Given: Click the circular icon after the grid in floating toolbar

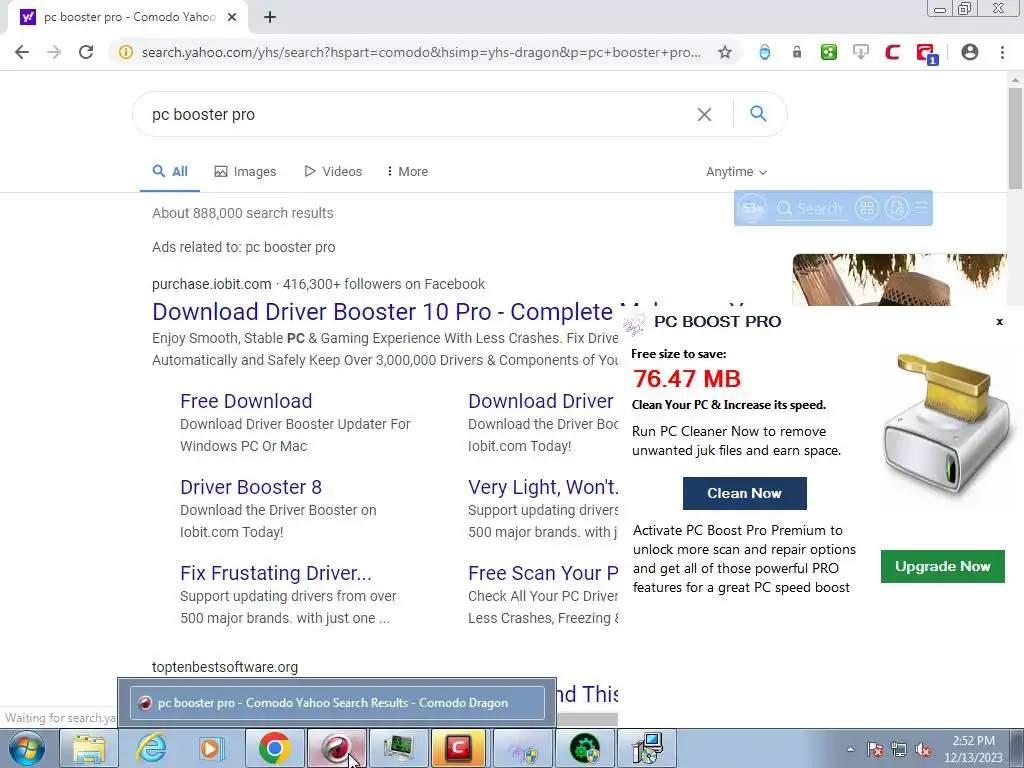Looking at the screenshot, I should 897,208.
